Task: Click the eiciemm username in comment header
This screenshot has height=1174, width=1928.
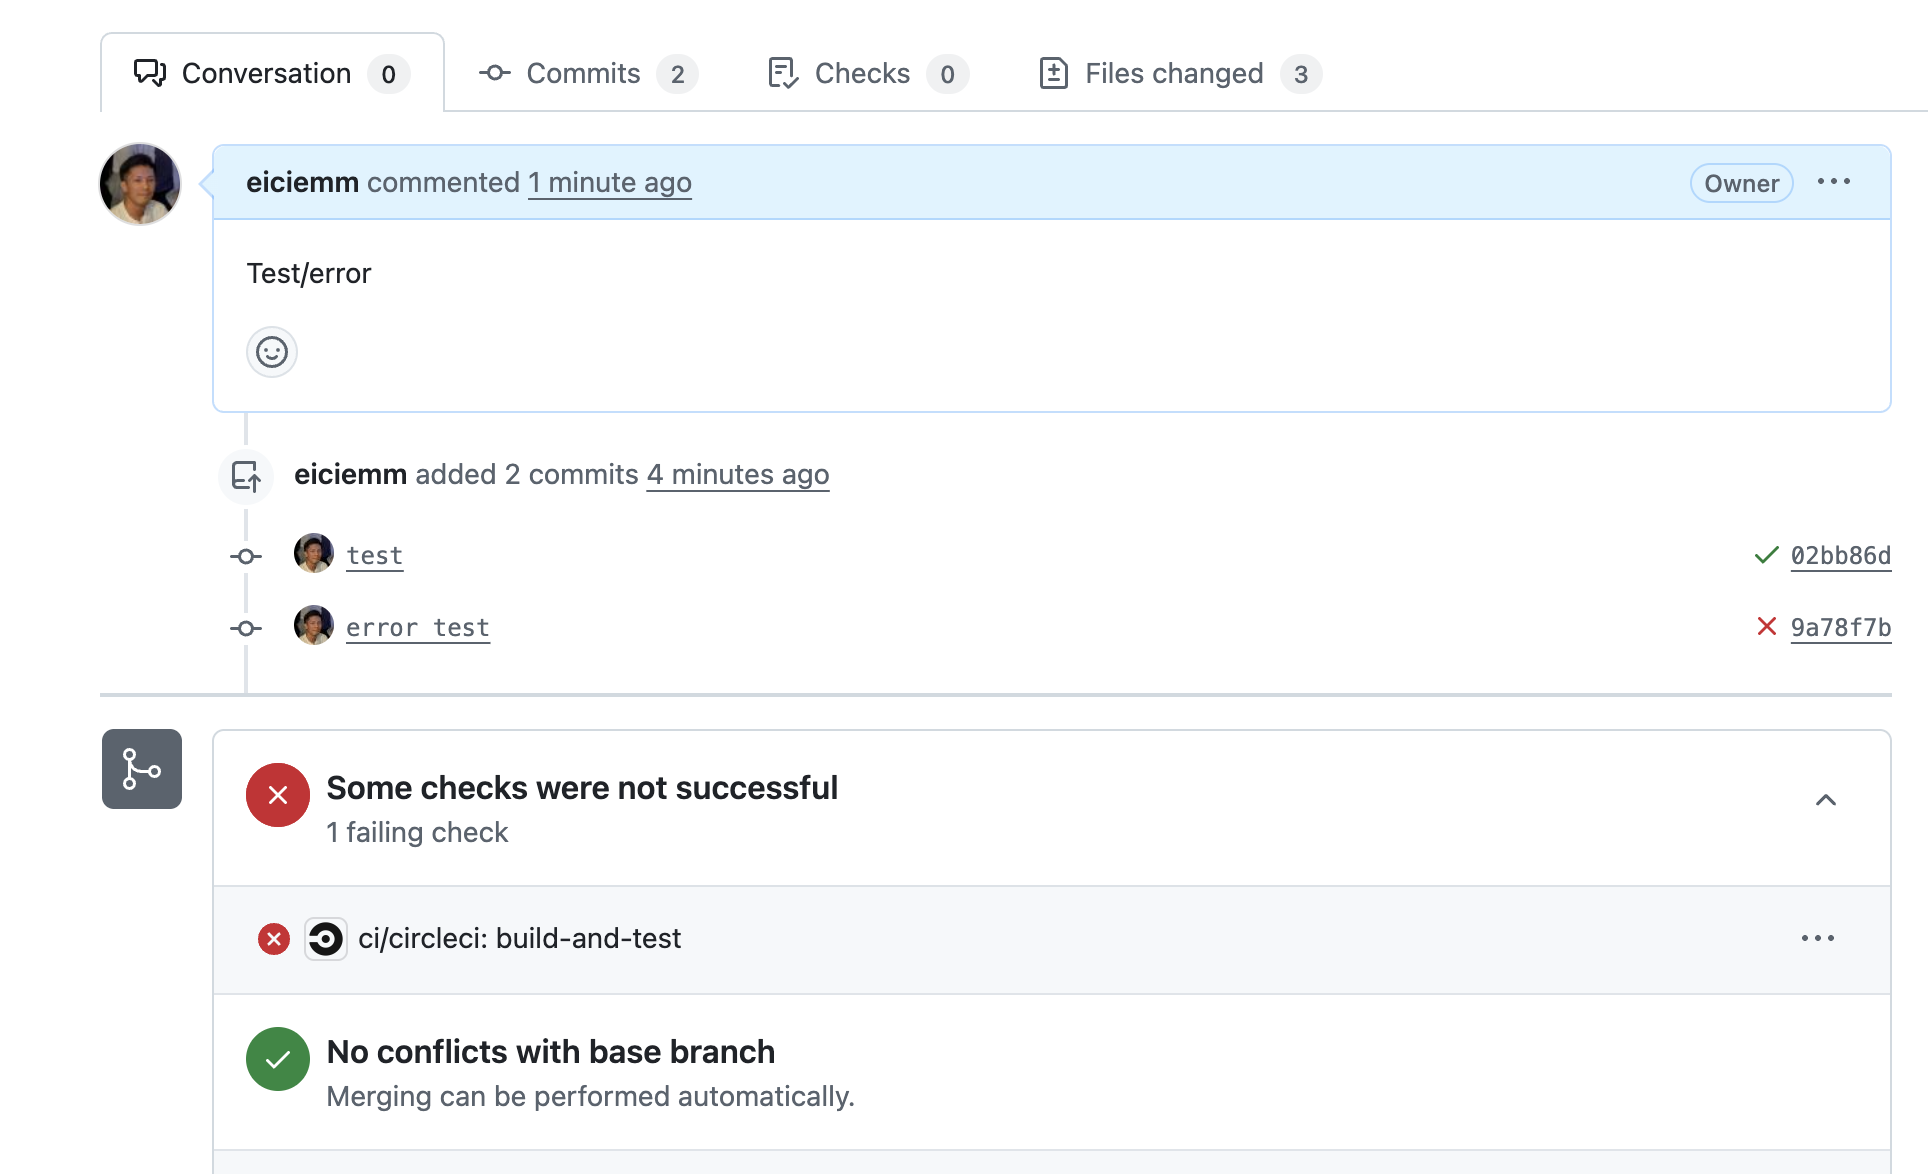Action: click(x=302, y=183)
